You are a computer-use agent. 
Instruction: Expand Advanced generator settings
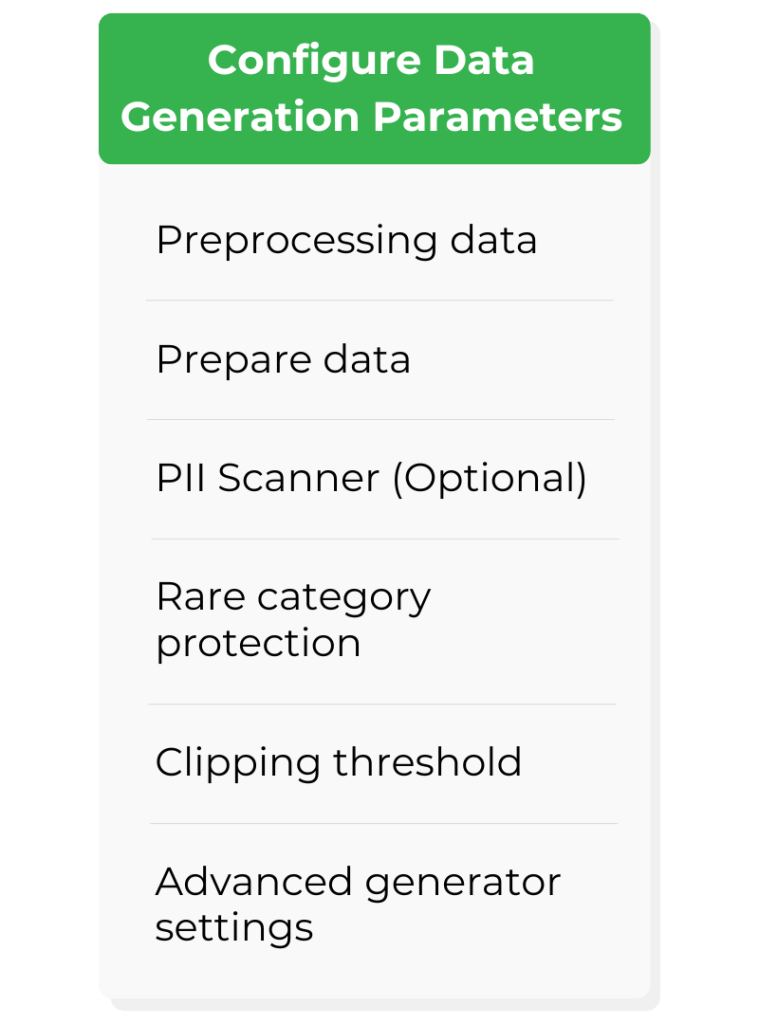click(x=357, y=904)
